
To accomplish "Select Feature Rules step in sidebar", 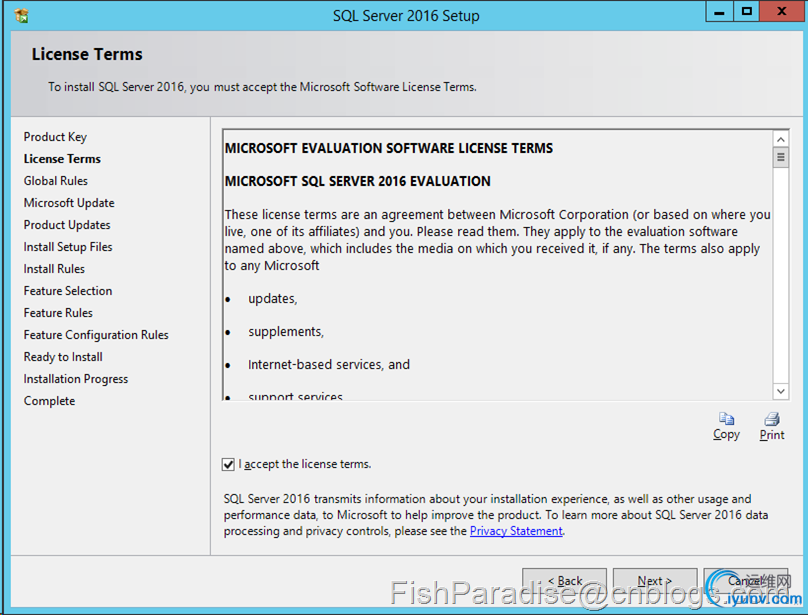I will point(58,313).
